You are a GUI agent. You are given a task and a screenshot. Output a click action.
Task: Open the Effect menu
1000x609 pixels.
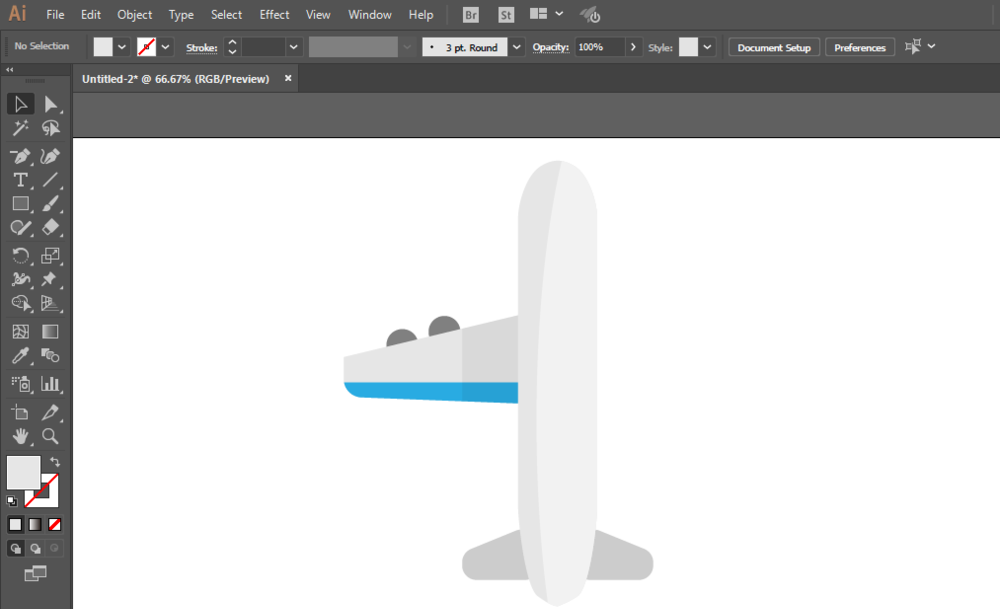(274, 15)
